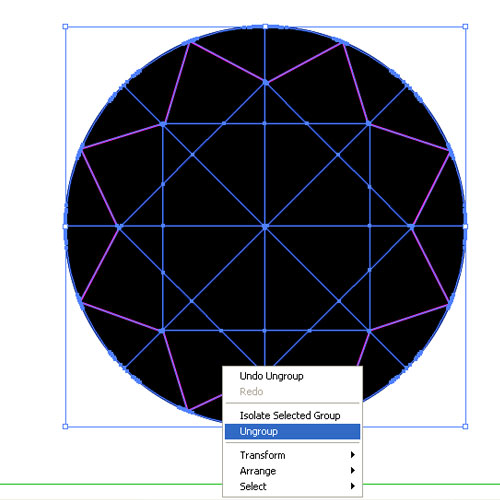Viewport: 500px width, 500px height.
Task: Click Ungroup in the context menu
Action: click(292, 431)
